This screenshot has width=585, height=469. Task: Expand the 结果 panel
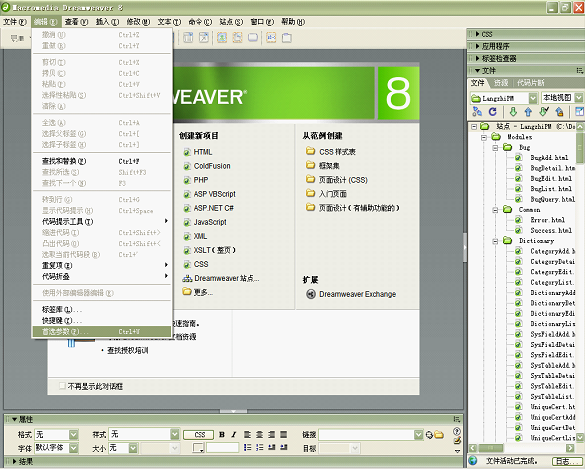pyautogui.click(x=15, y=462)
